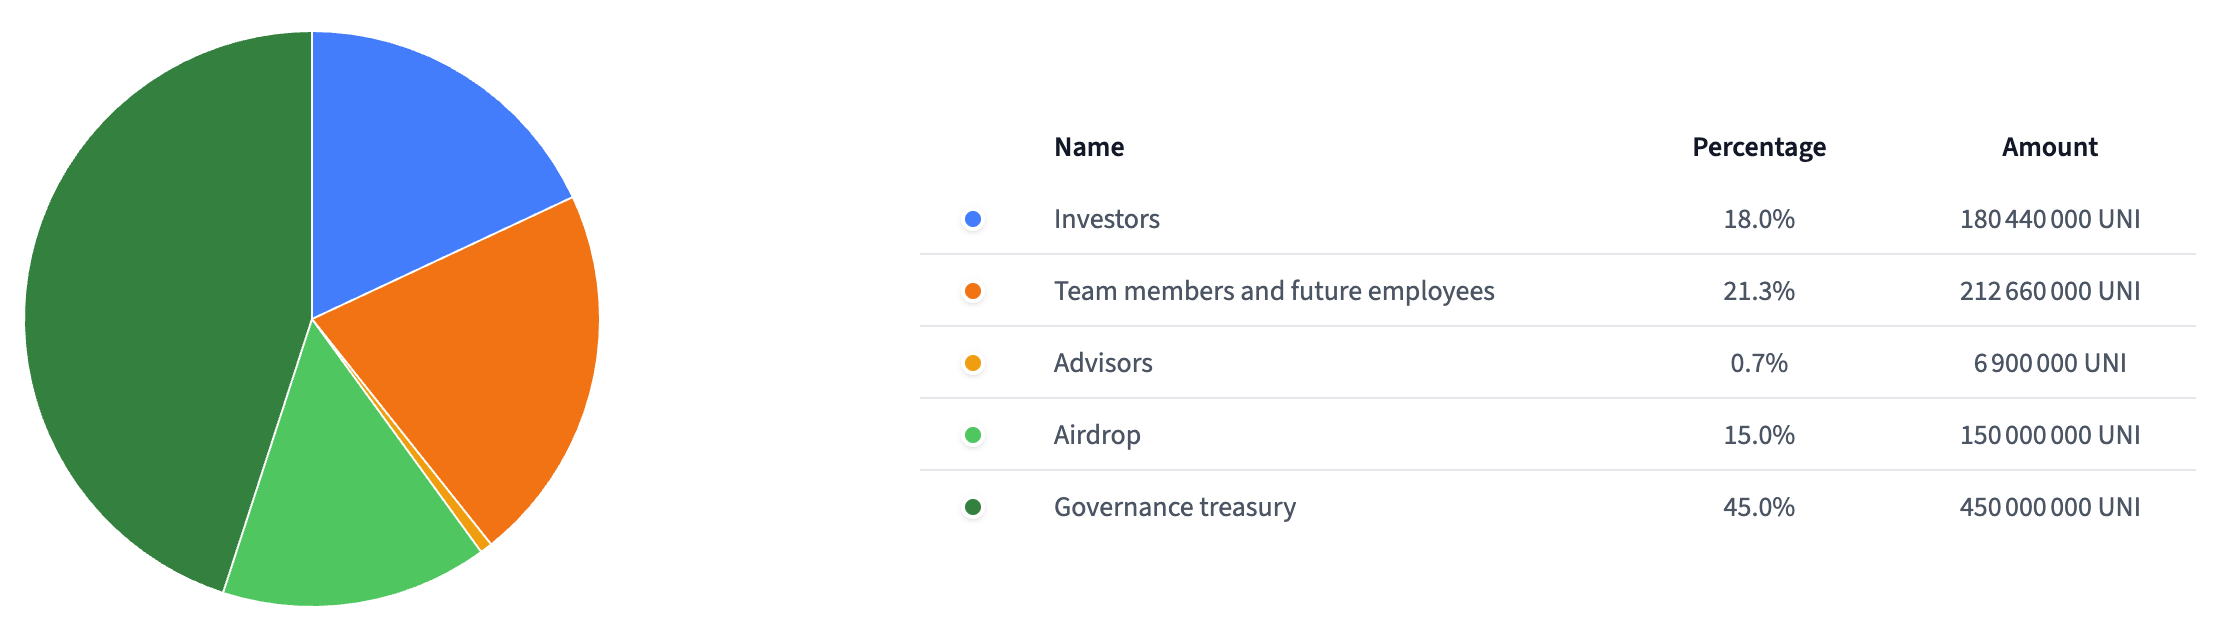Select the orange Team members pie slice

pyautogui.click(x=480, y=360)
